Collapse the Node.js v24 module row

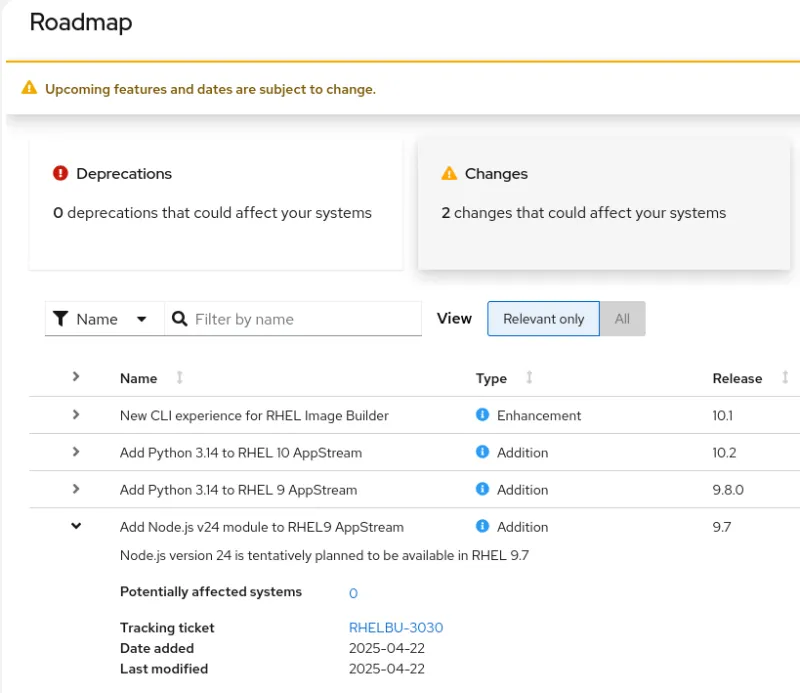click(x=76, y=526)
